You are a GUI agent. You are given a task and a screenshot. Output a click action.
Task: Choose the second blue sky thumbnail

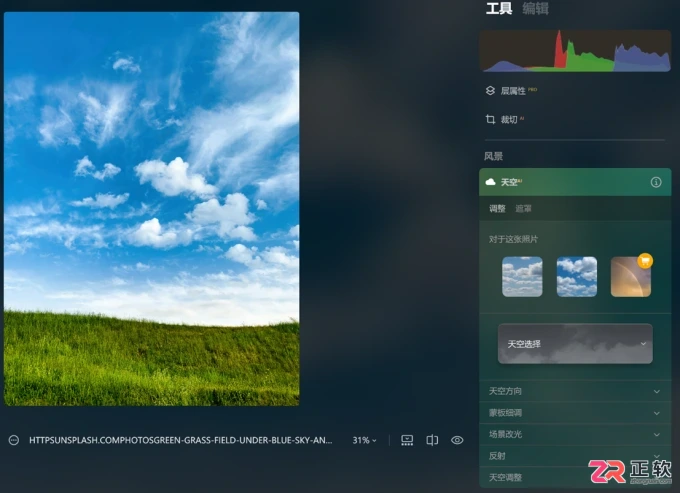tap(577, 277)
